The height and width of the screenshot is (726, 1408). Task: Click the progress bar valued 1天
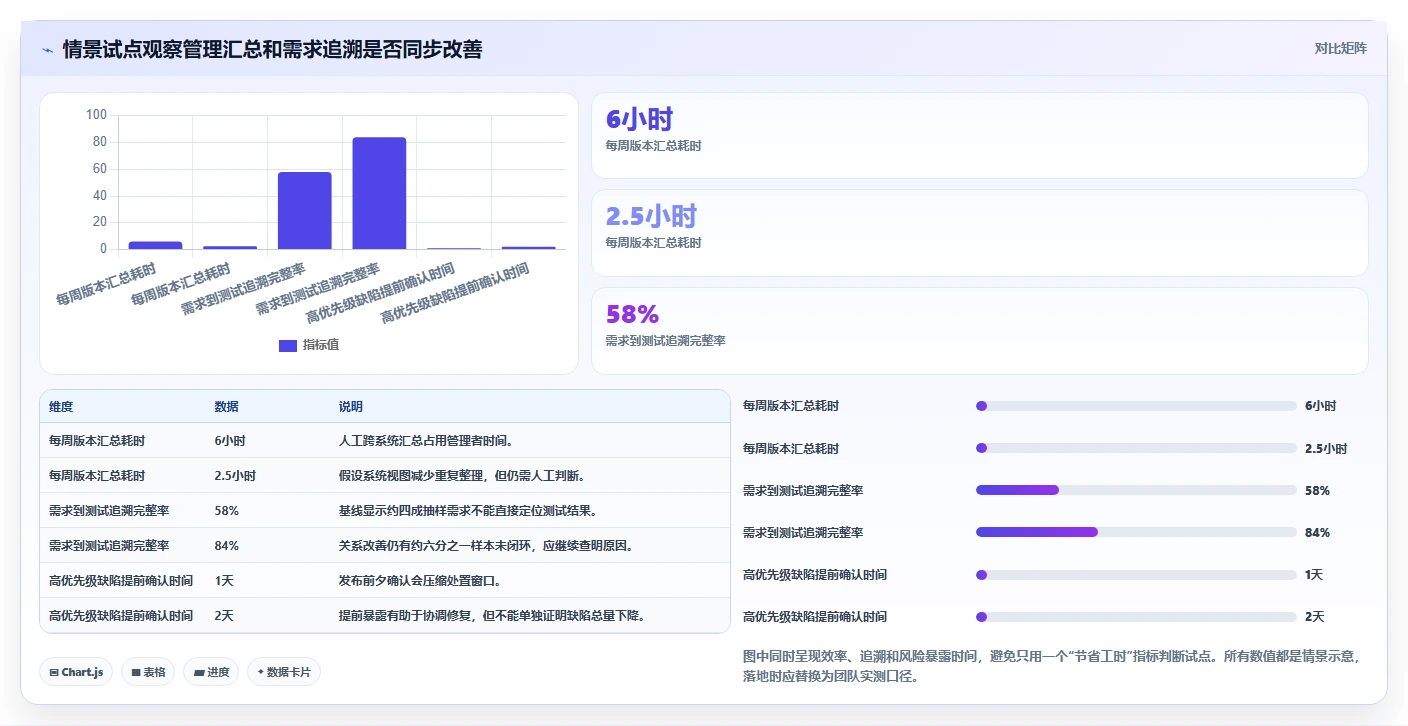tap(1136, 574)
